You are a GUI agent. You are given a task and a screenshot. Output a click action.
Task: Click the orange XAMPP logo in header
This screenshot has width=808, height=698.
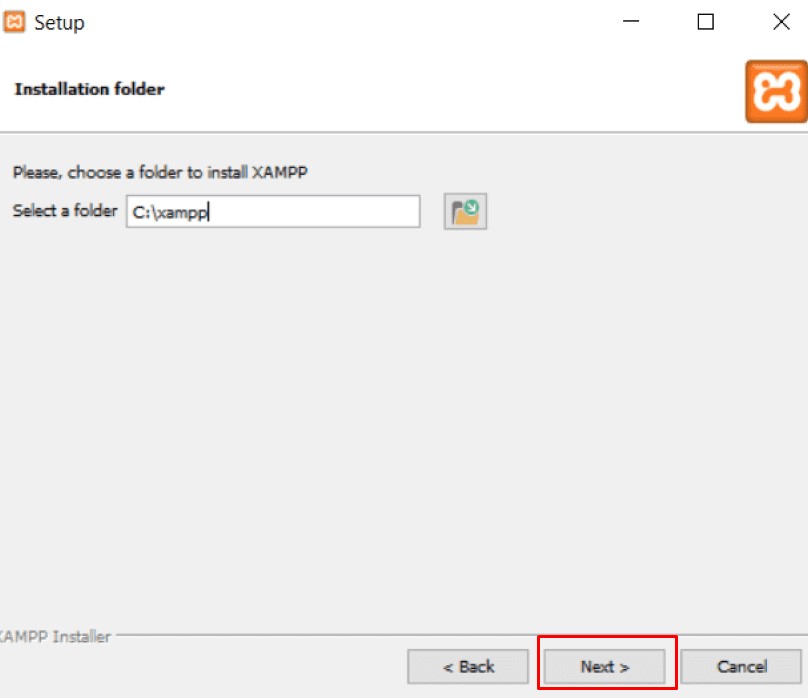[x=775, y=92]
